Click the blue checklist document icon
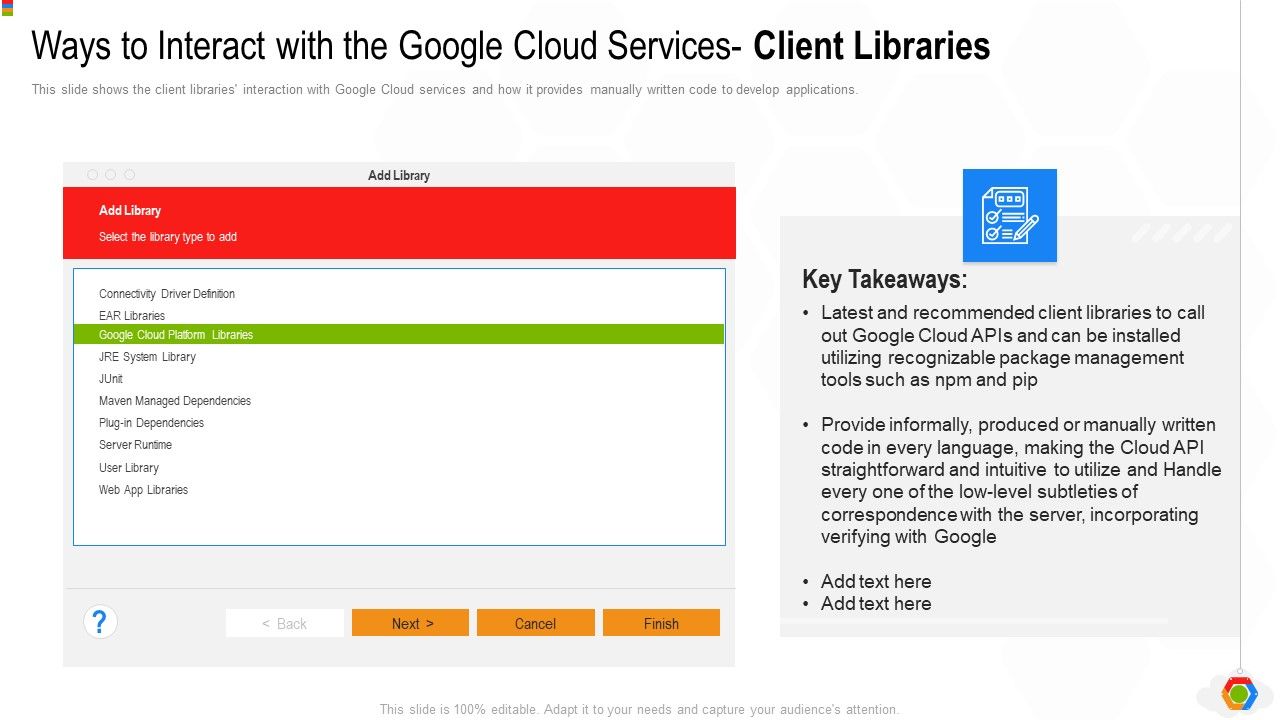 click(x=1009, y=214)
